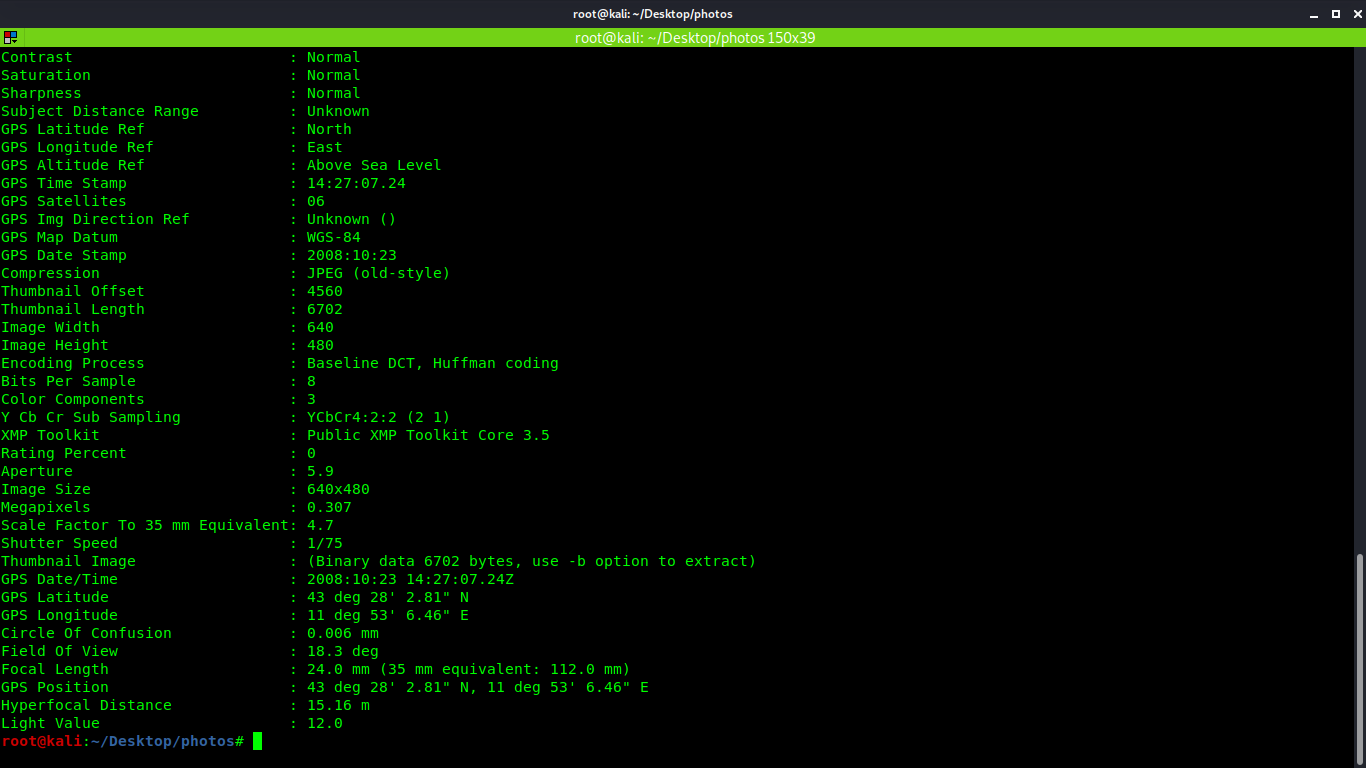Click the Compression JPEG (old-style) value

click(x=378, y=273)
